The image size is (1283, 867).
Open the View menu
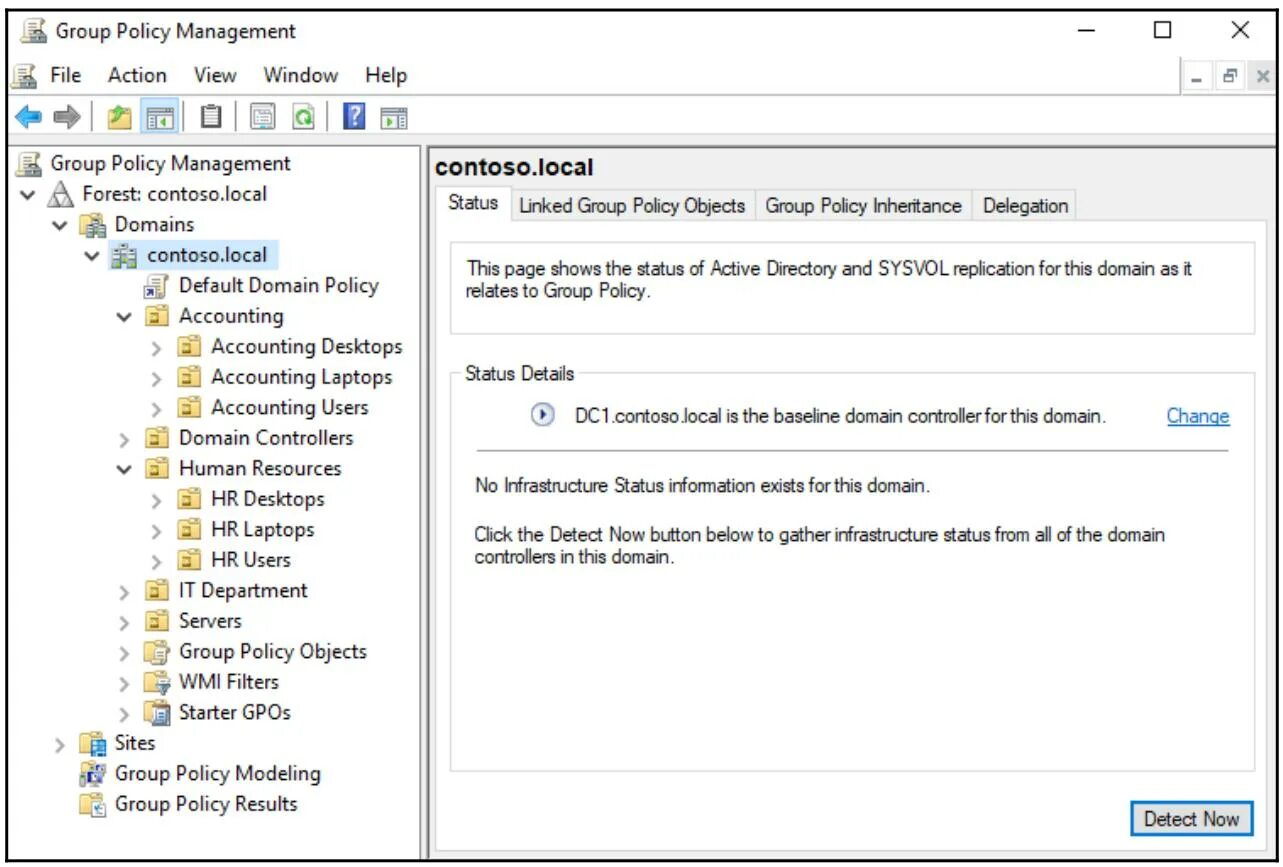tap(215, 75)
